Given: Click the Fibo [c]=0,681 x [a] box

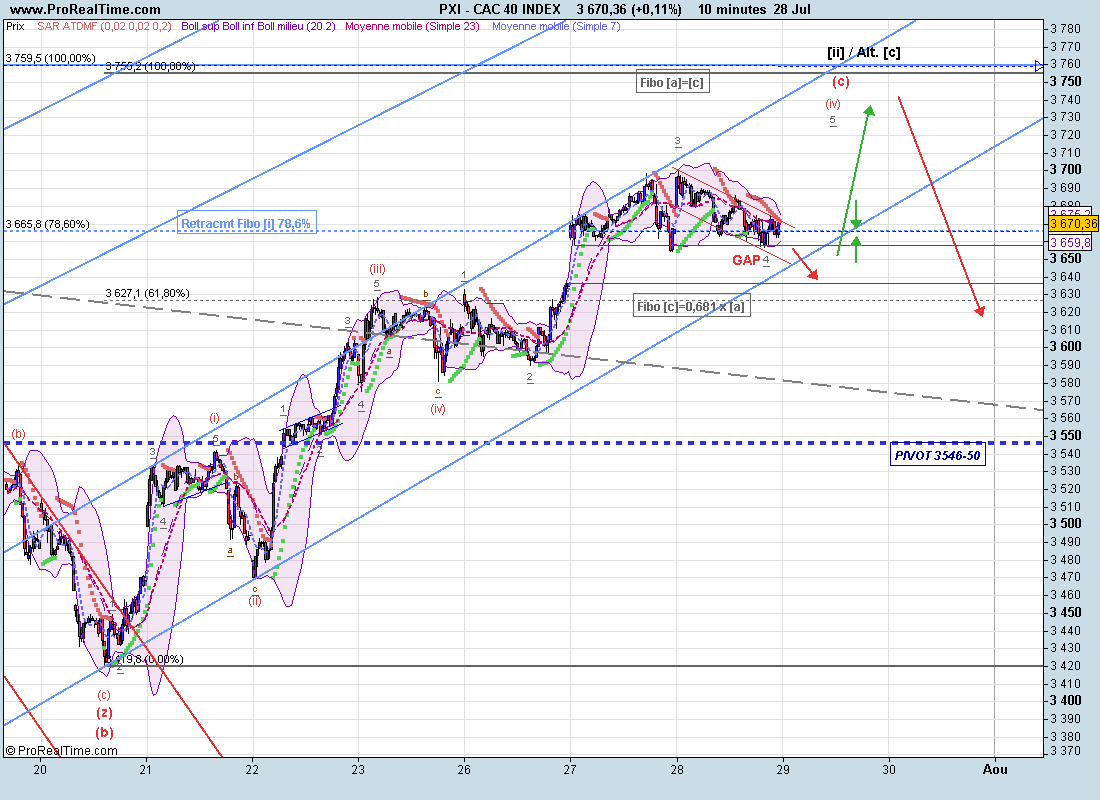Looking at the screenshot, I should pyautogui.click(x=692, y=306).
